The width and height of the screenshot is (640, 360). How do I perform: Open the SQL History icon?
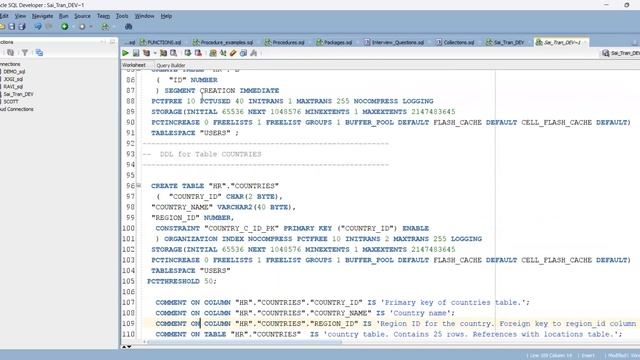(x=243, y=53)
